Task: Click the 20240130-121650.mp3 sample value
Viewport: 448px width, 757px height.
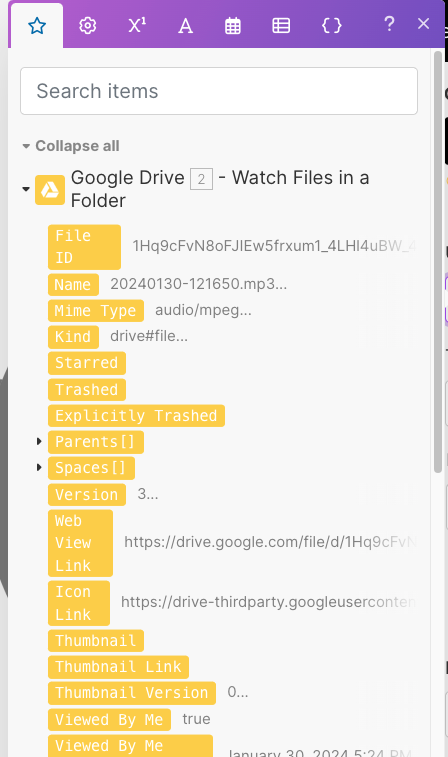Action: 198,284
